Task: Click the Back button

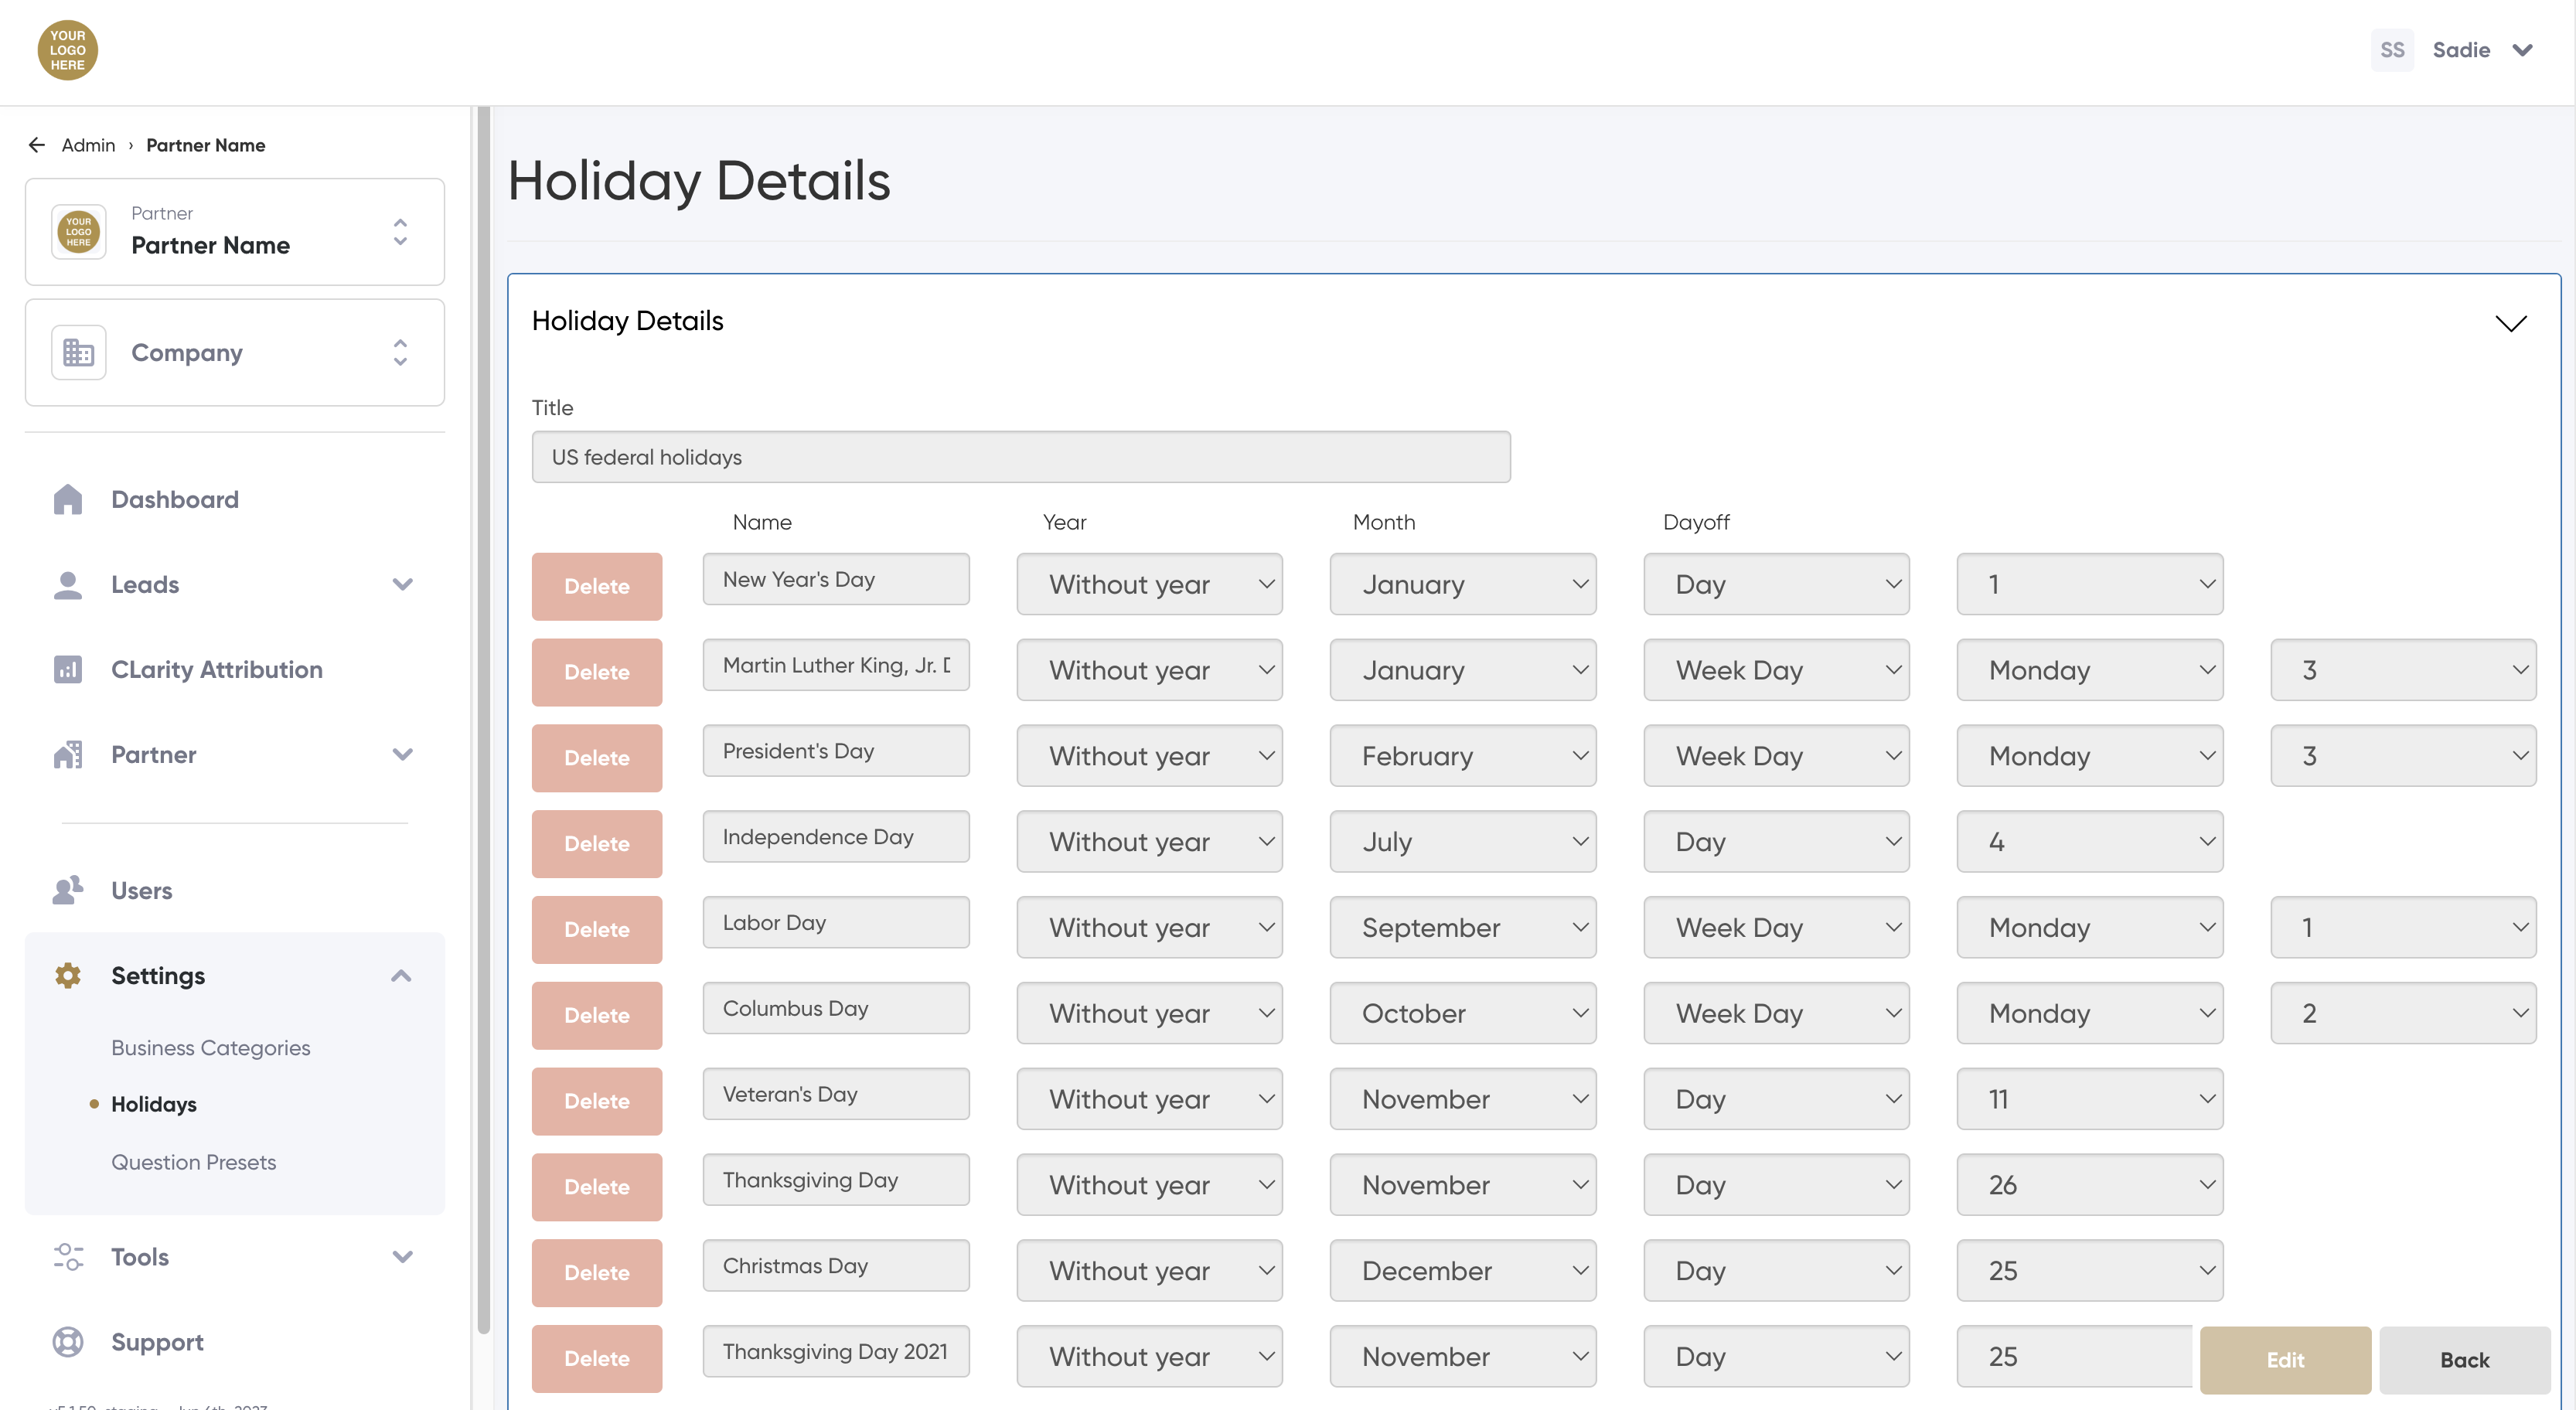Action: (x=2463, y=1360)
